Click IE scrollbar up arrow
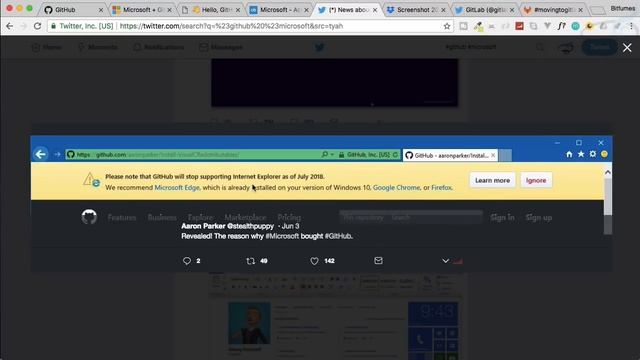This screenshot has height=360, width=640. tap(608, 173)
